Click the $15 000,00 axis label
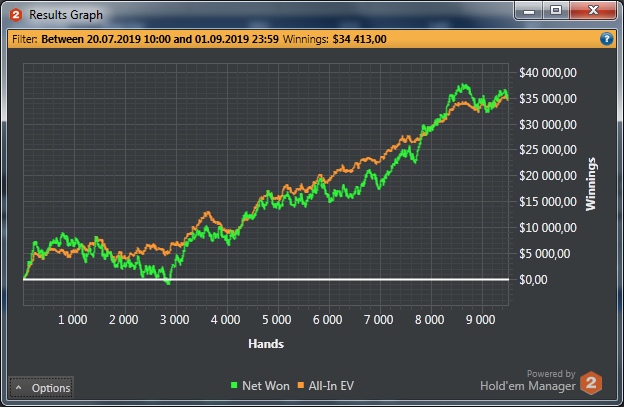 click(548, 202)
